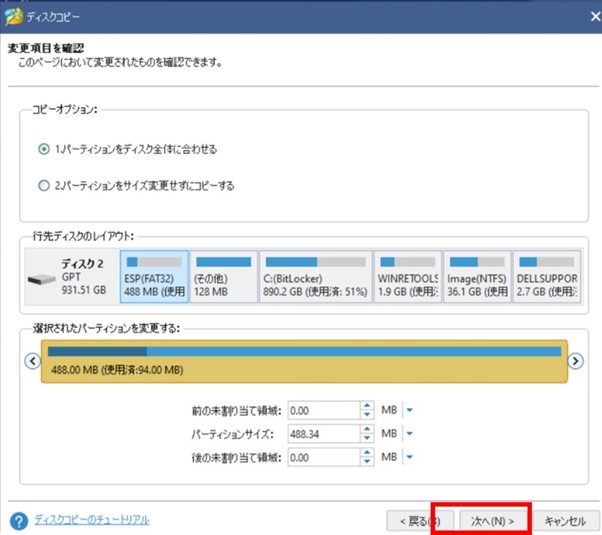Select the (その他) 128 MB partition
This screenshot has height=535, width=602.
(224, 277)
